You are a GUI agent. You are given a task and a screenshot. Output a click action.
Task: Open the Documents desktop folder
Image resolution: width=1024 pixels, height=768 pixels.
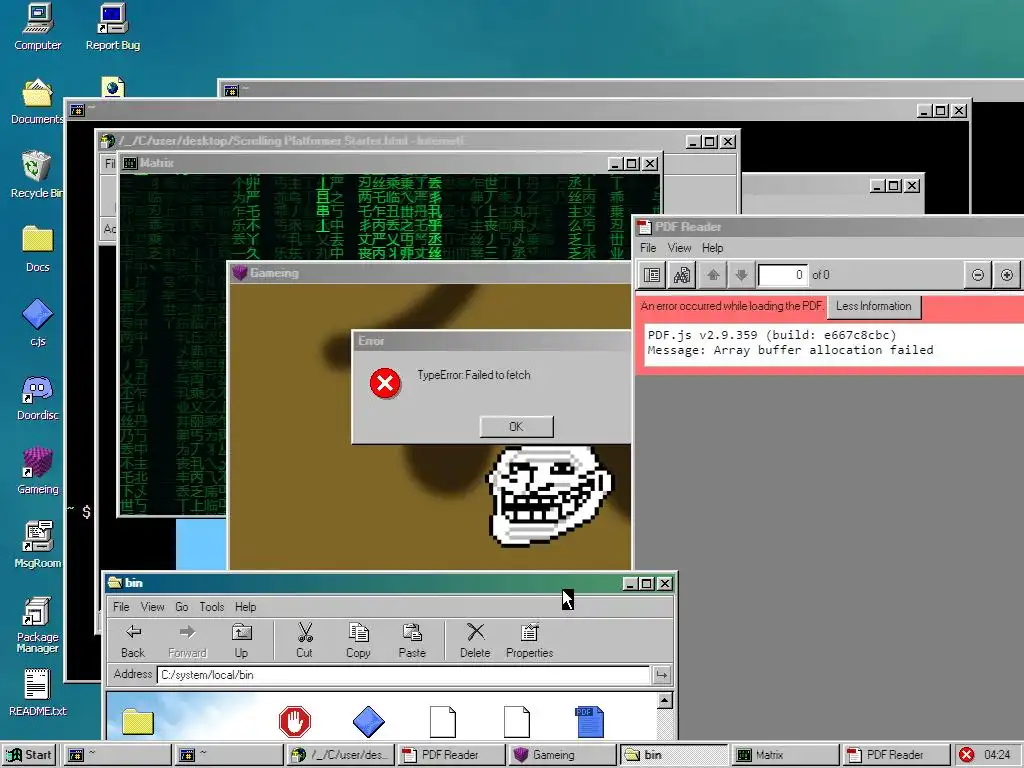tap(37, 102)
